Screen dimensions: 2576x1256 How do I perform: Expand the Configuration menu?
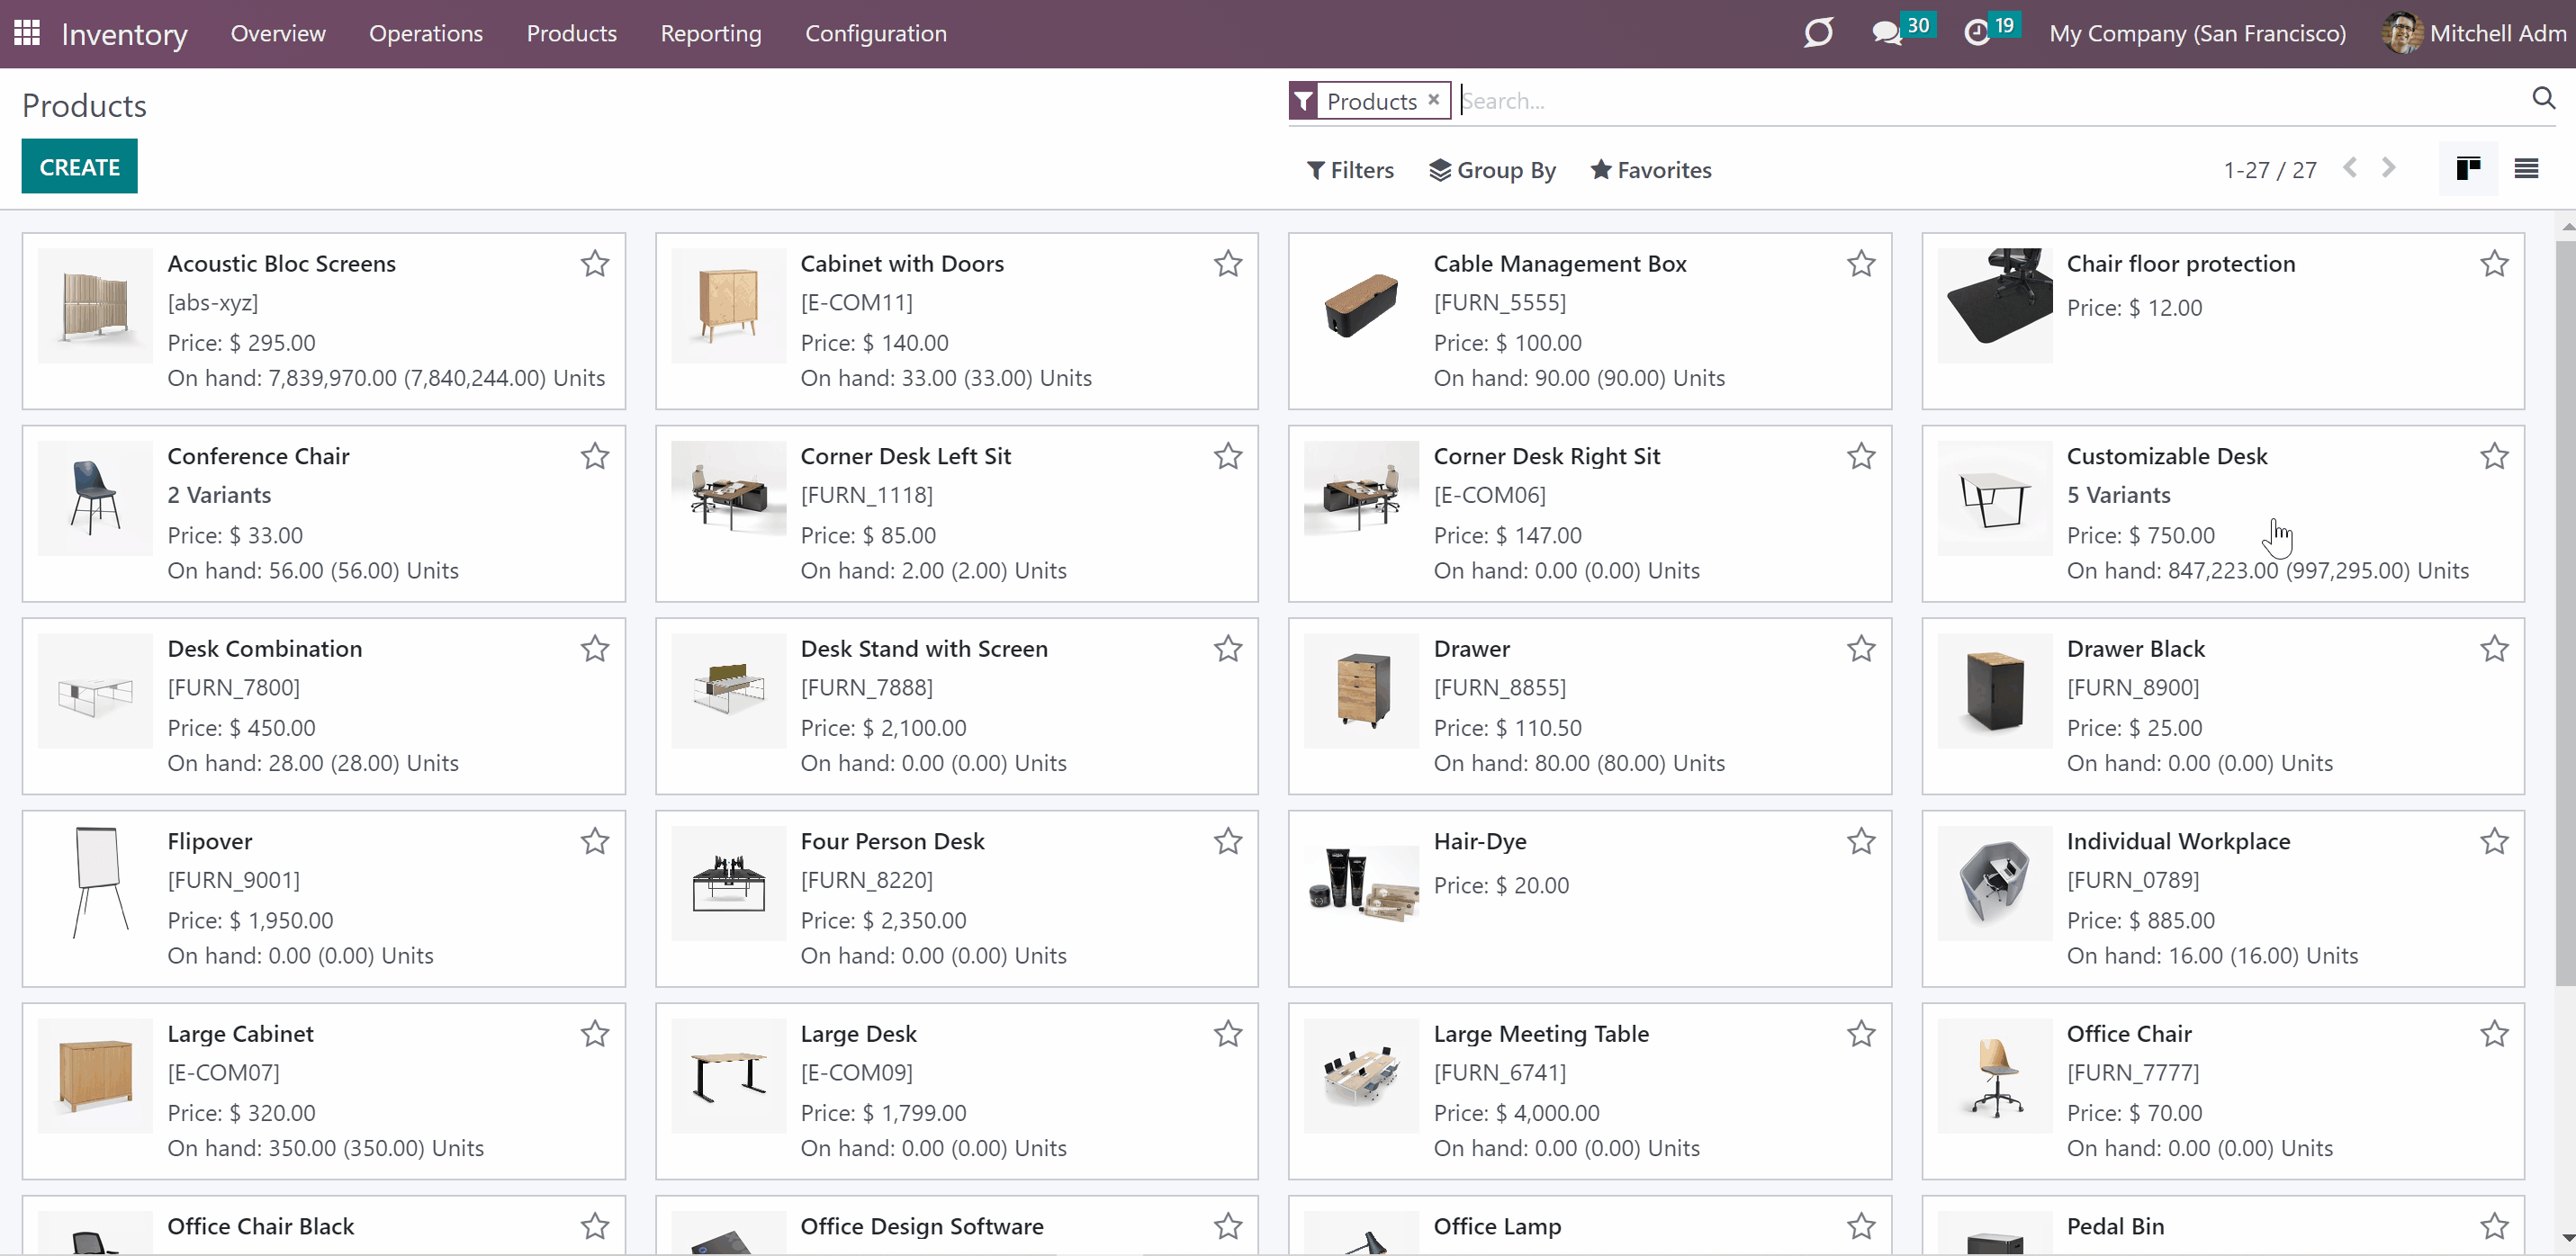876,33
